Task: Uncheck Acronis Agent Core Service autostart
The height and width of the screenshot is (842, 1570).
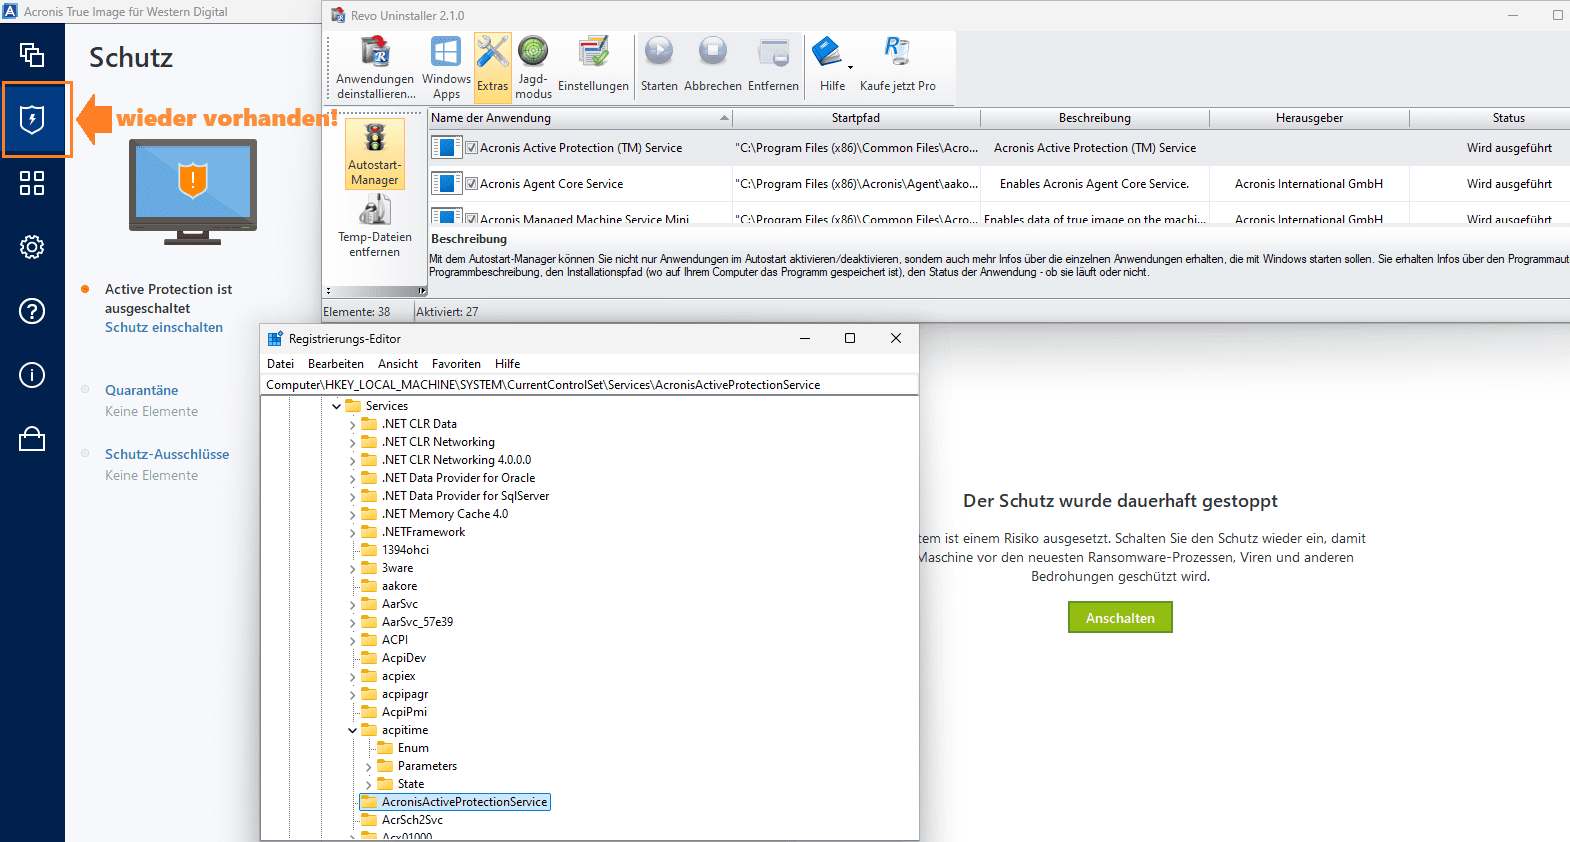Action: [x=471, y=184]
